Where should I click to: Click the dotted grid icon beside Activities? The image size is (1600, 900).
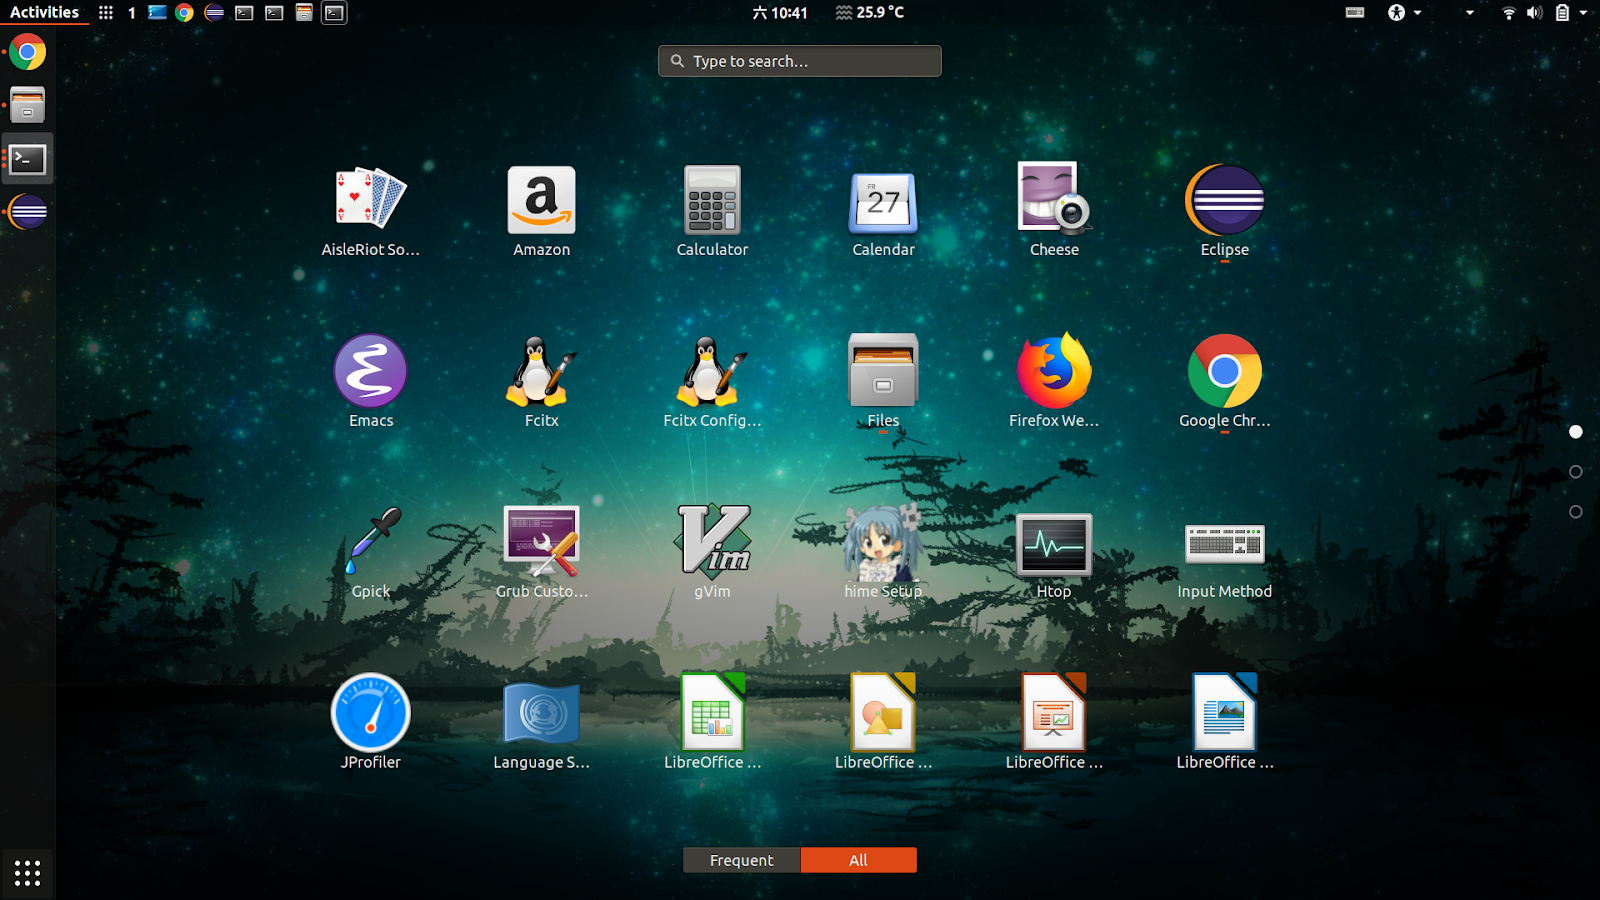click(x=106, y=13)
